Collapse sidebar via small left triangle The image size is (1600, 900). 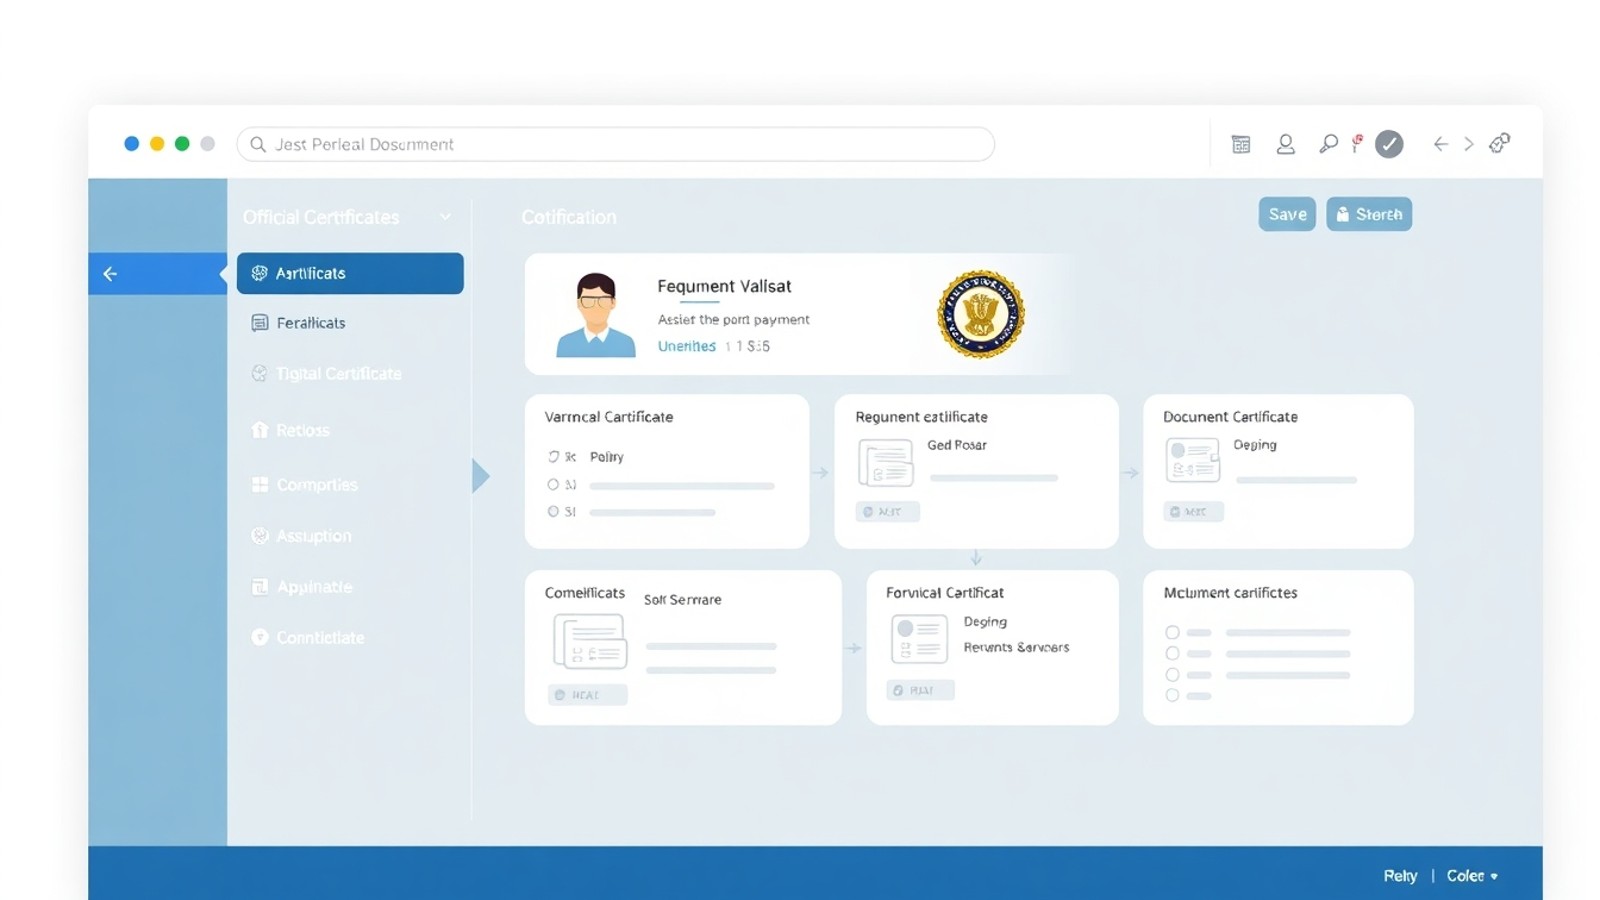point(222,274)
